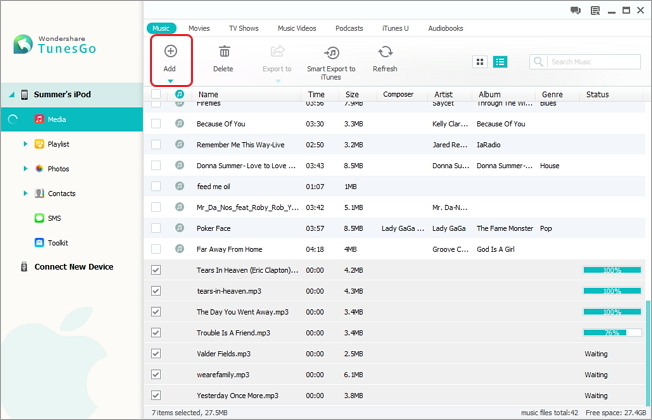652x420 pixels.
Task: Click the Delete trash icon
Action: point(224,52)
